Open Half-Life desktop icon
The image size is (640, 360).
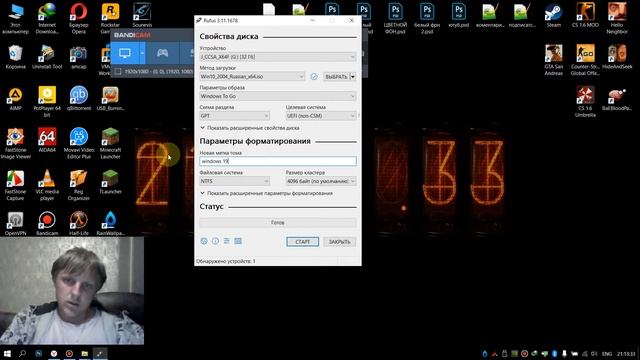78,224
